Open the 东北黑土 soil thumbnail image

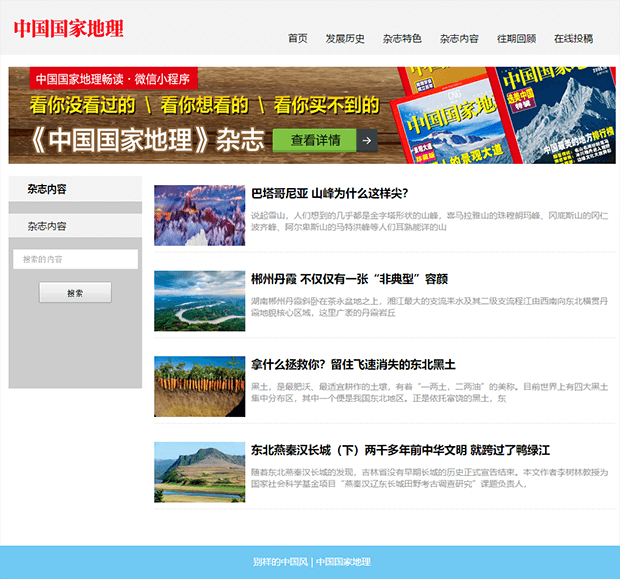tap(199, 387)
